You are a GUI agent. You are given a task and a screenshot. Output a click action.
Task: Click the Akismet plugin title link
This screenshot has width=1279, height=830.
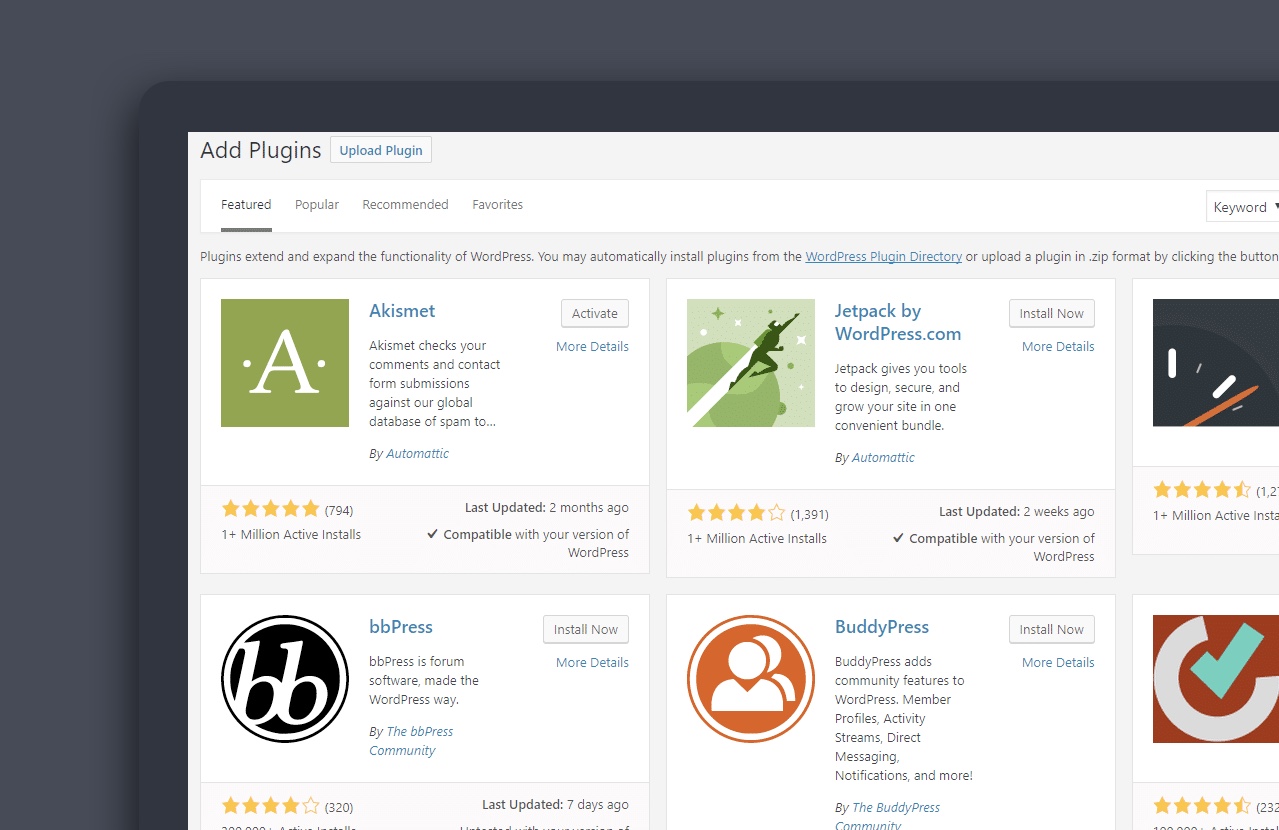(x=402, y=311)
